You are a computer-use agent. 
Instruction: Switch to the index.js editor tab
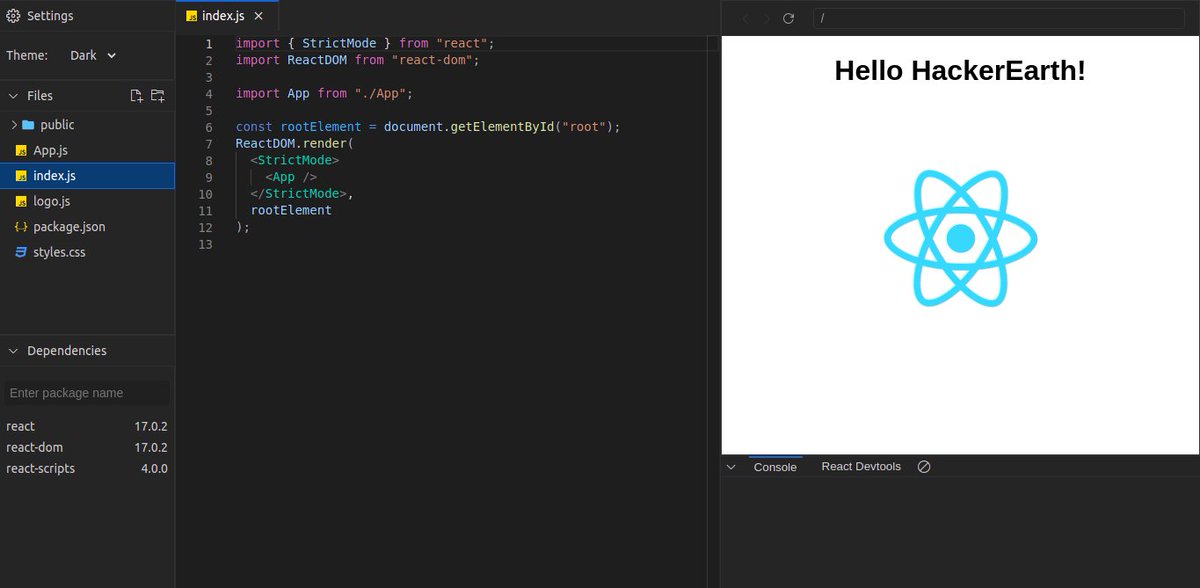(x=226, y=17)
